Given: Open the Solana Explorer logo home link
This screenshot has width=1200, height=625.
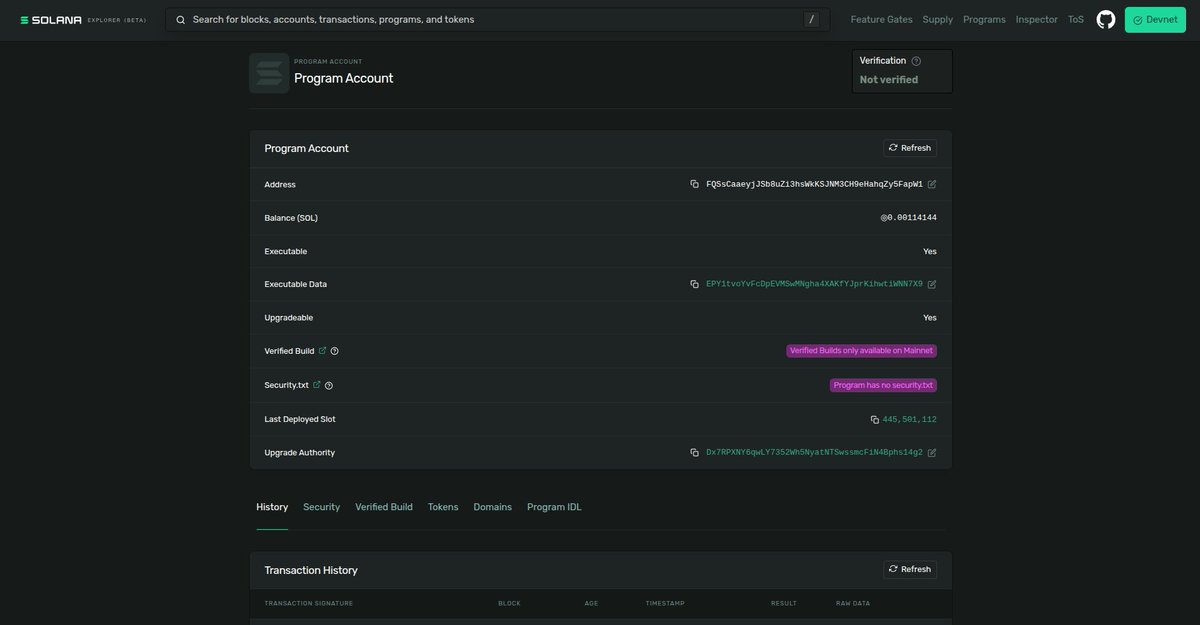Looking at the screenshot, I should [84, 20].
